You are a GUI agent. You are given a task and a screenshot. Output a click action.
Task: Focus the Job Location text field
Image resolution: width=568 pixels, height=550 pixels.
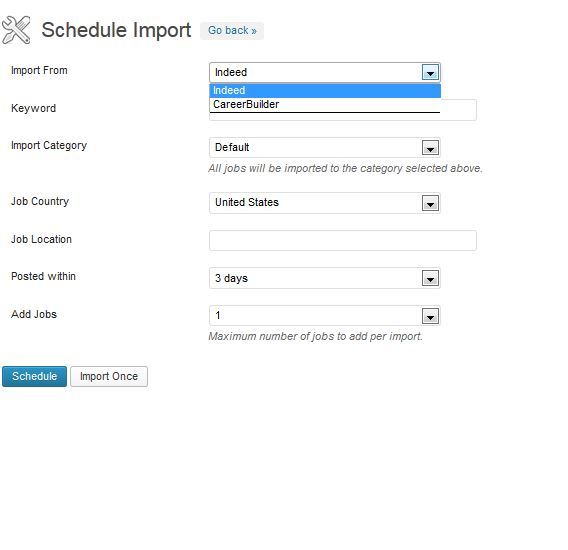coord(343,241)
